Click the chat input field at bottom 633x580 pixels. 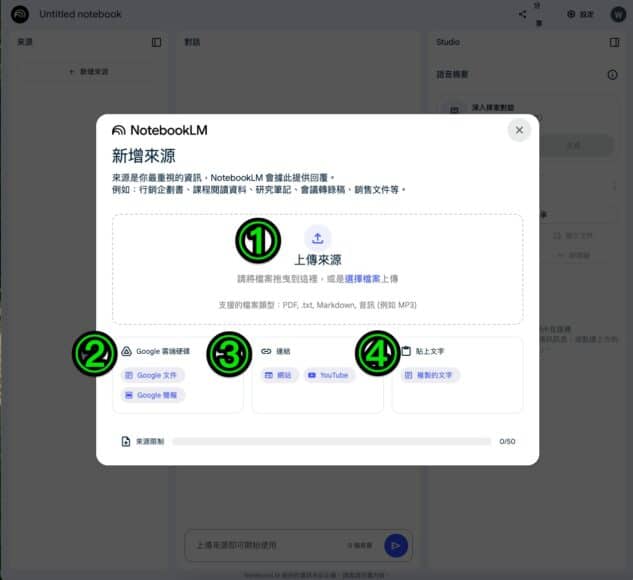[265, 545]
